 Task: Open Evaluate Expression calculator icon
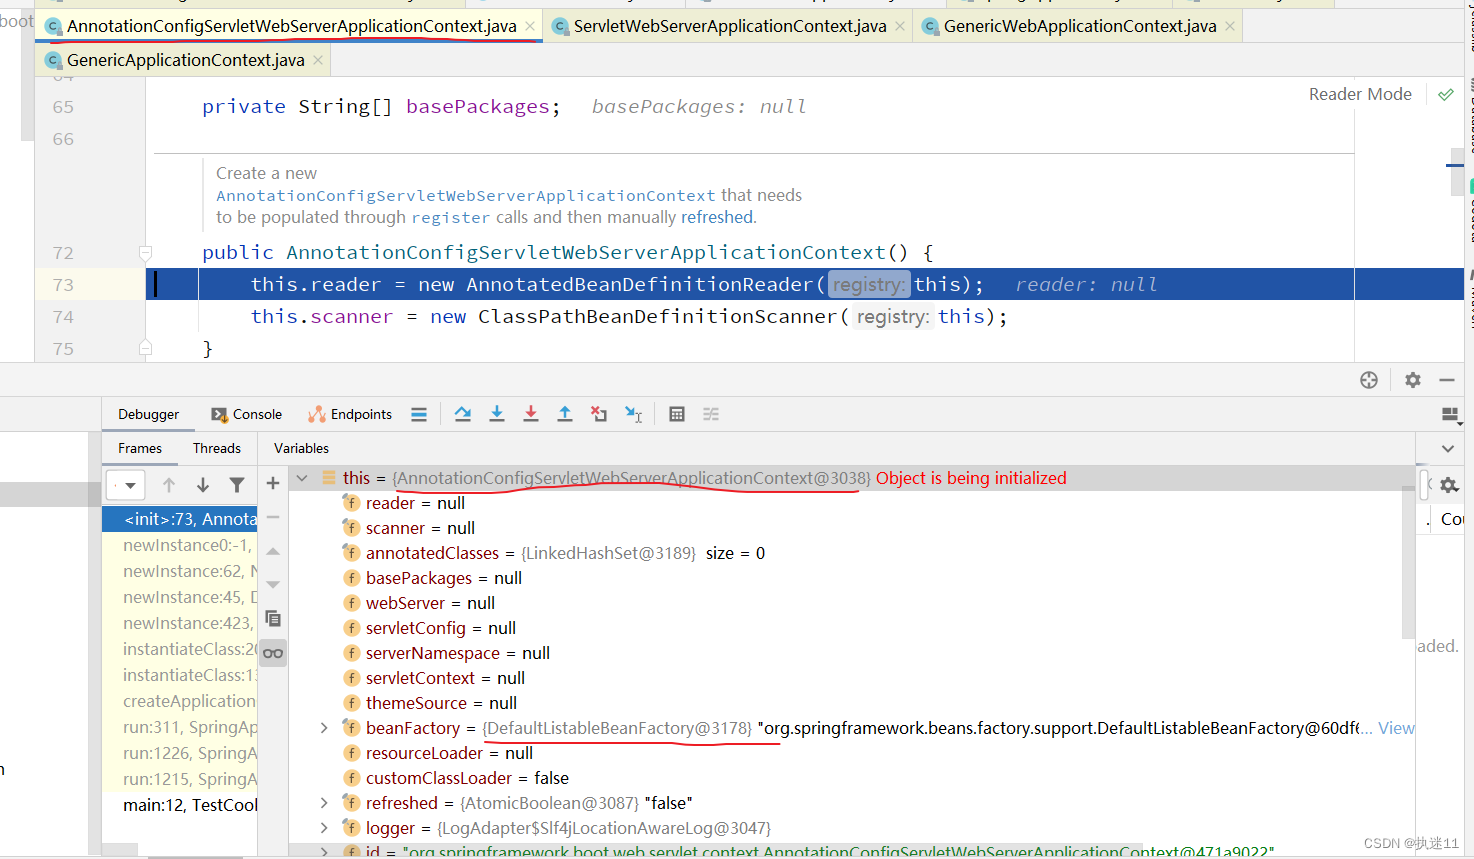coord(677,414)
